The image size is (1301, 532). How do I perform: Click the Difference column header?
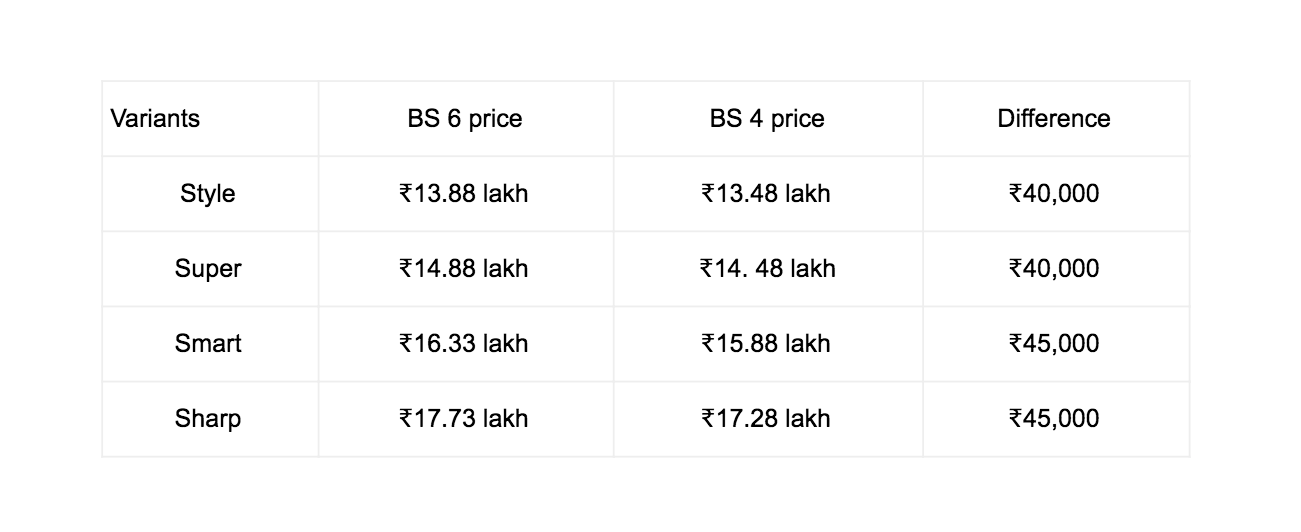[1054, 119]
